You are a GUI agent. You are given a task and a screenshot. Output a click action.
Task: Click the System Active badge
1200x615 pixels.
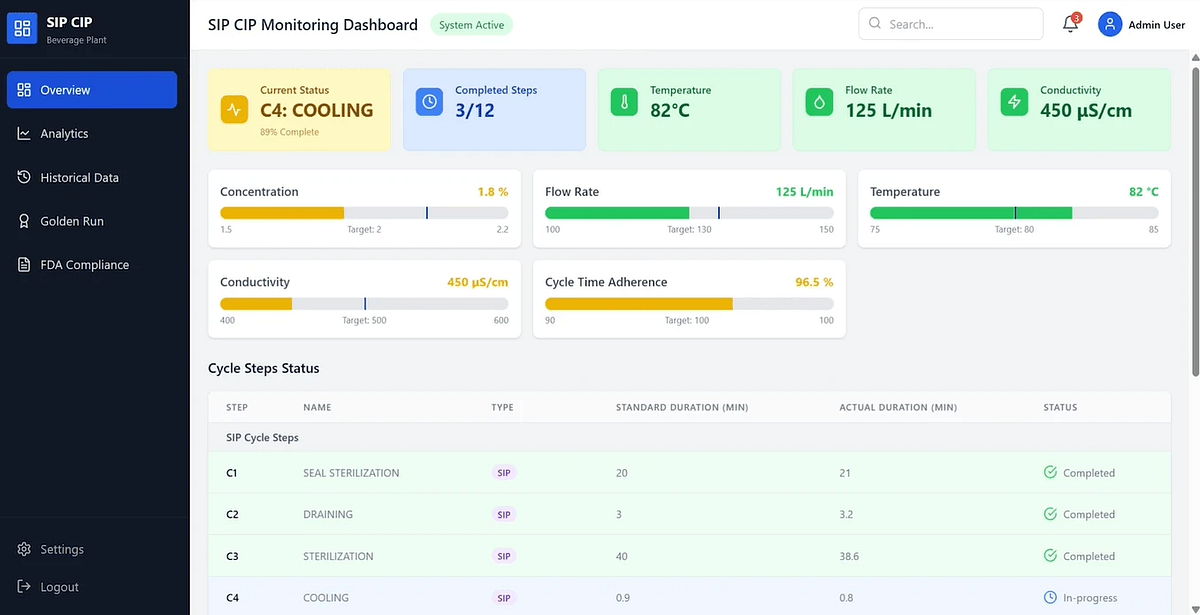[471, 24]
